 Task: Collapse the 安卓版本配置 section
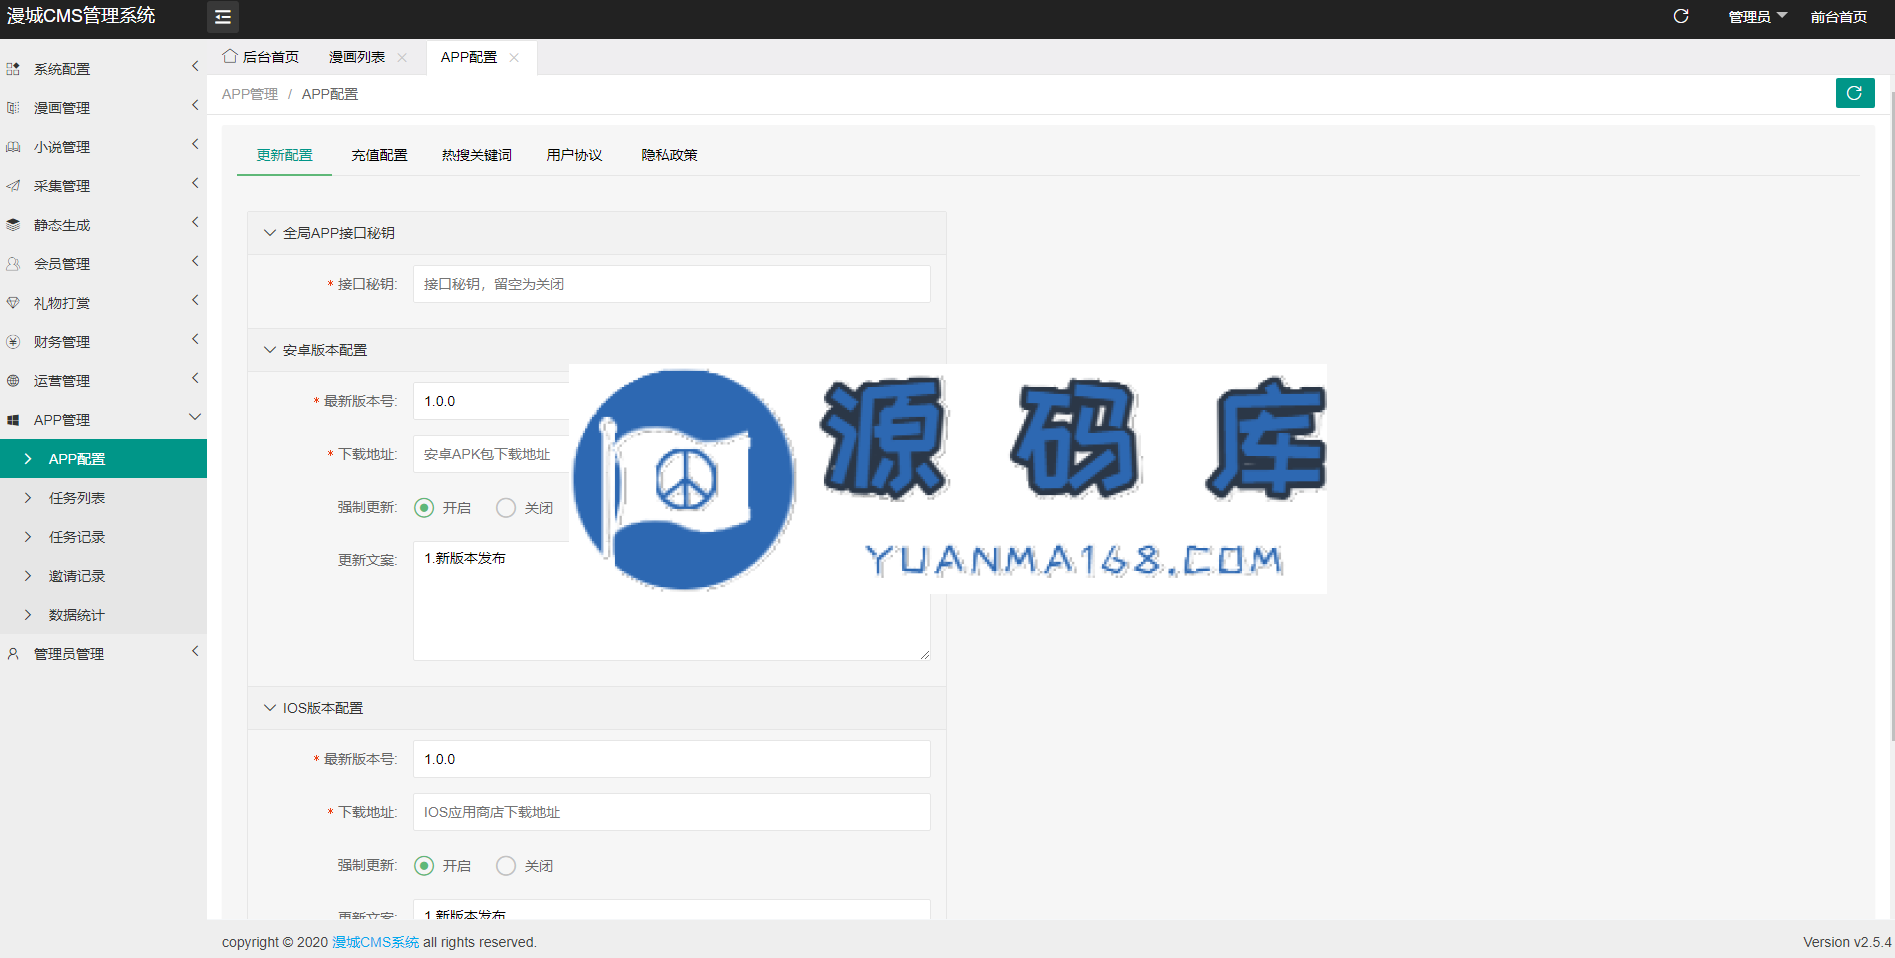[269, 350]
